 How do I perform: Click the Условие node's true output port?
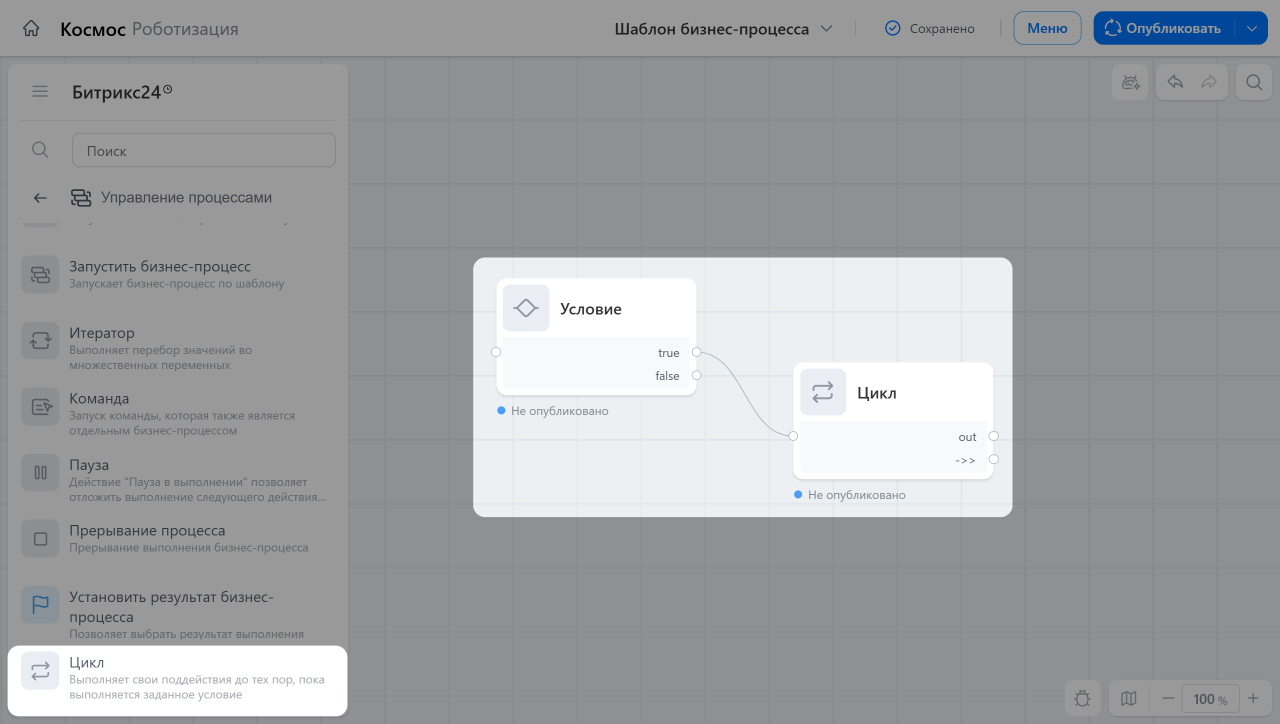[696, 352]
